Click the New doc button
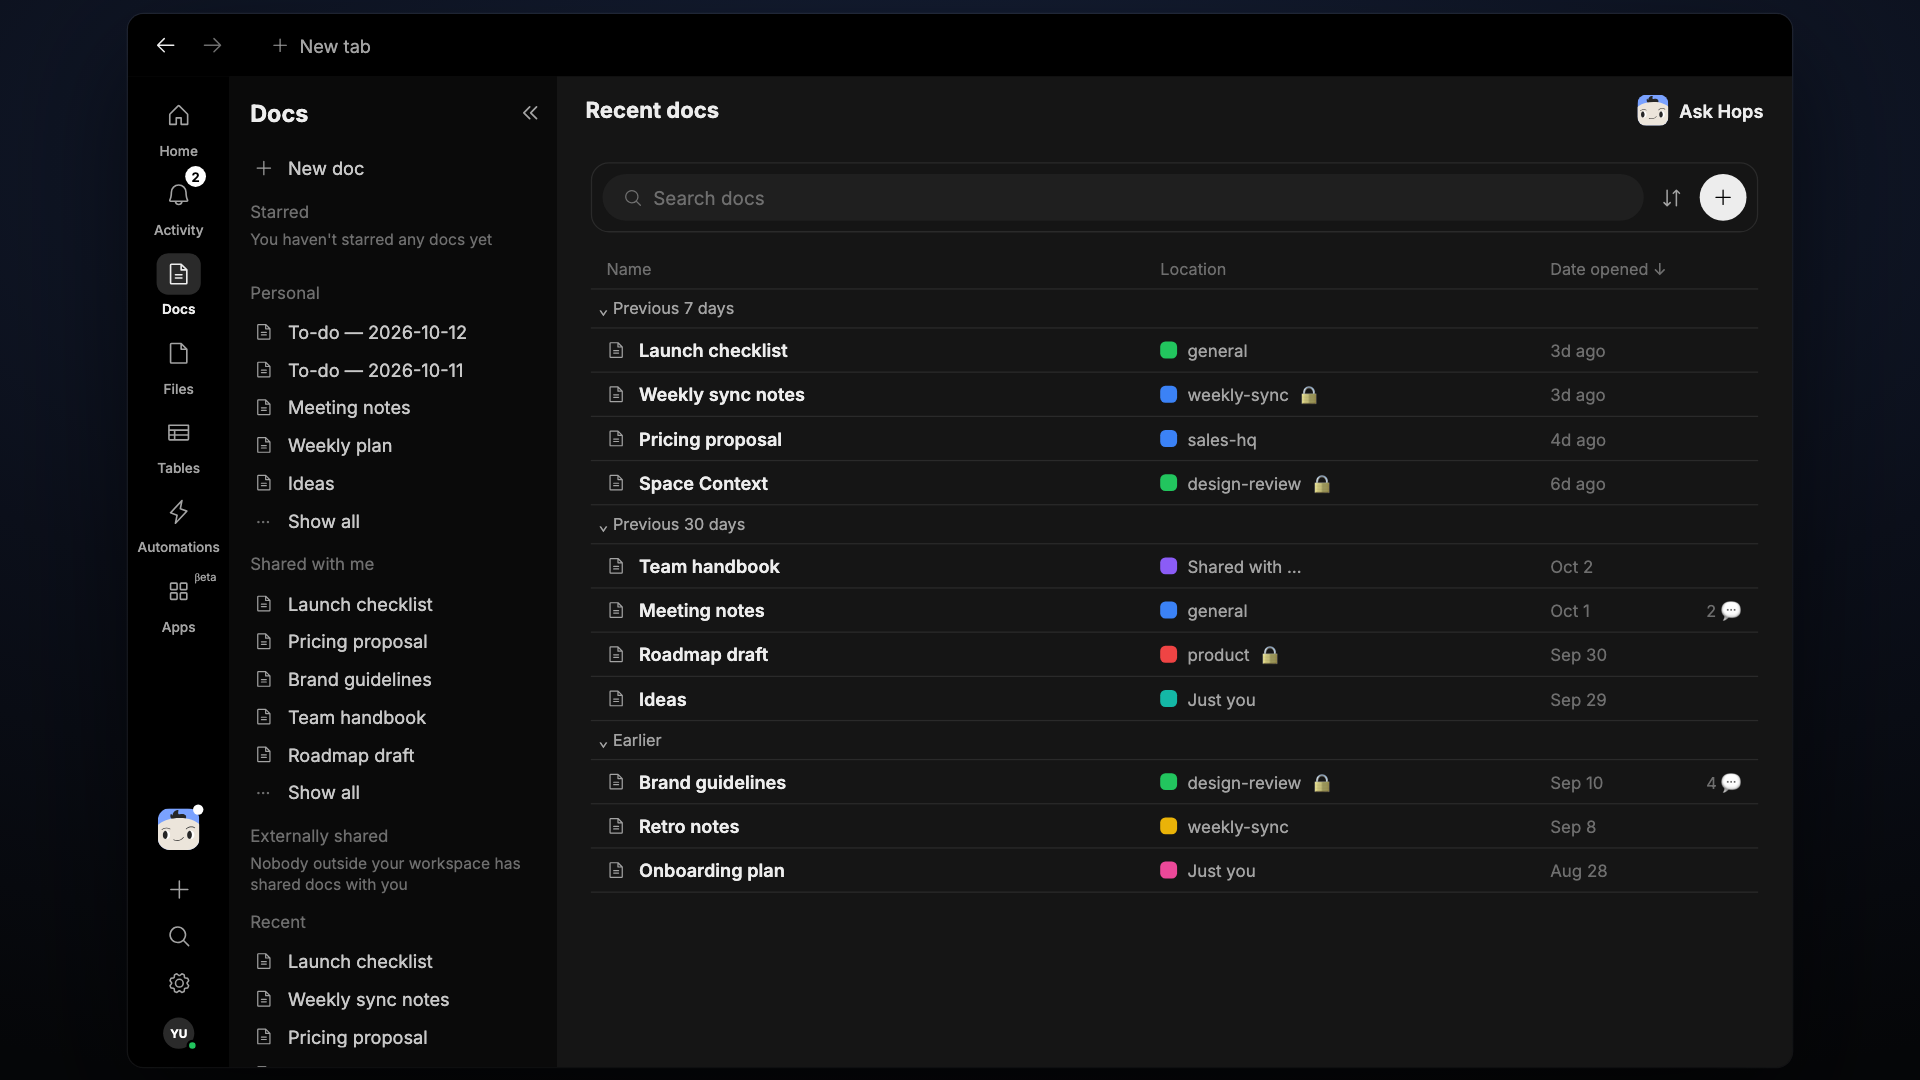The height and width of the screenshot is (1080, 1920). point(310,168)
